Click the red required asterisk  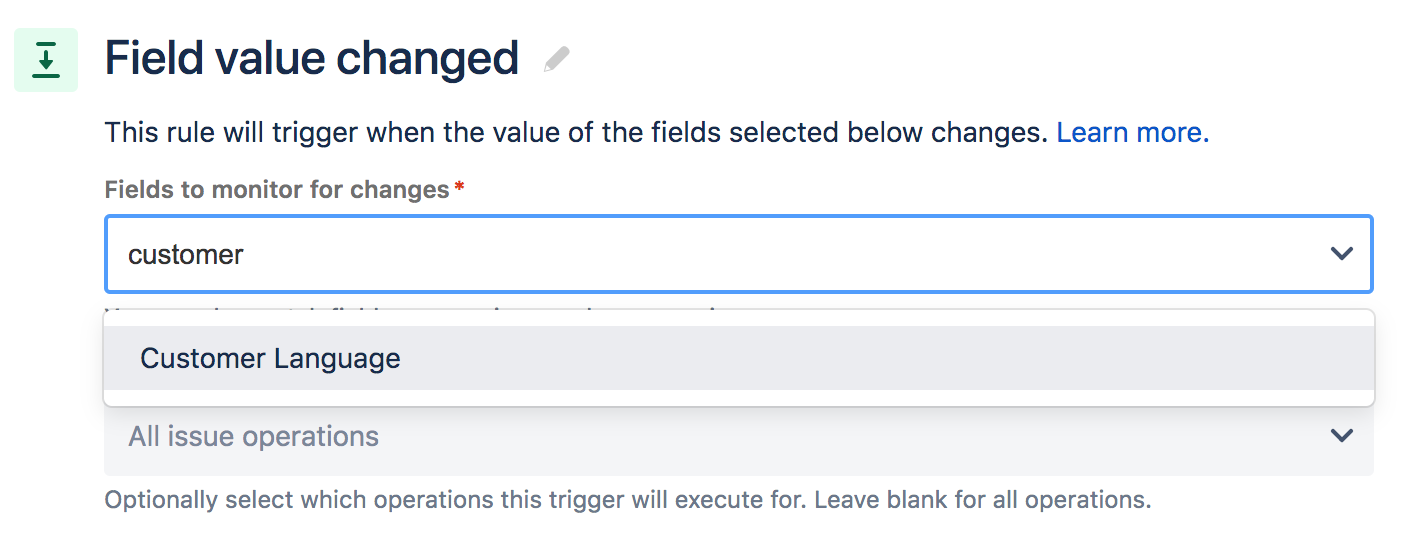(x=459, y=187)
